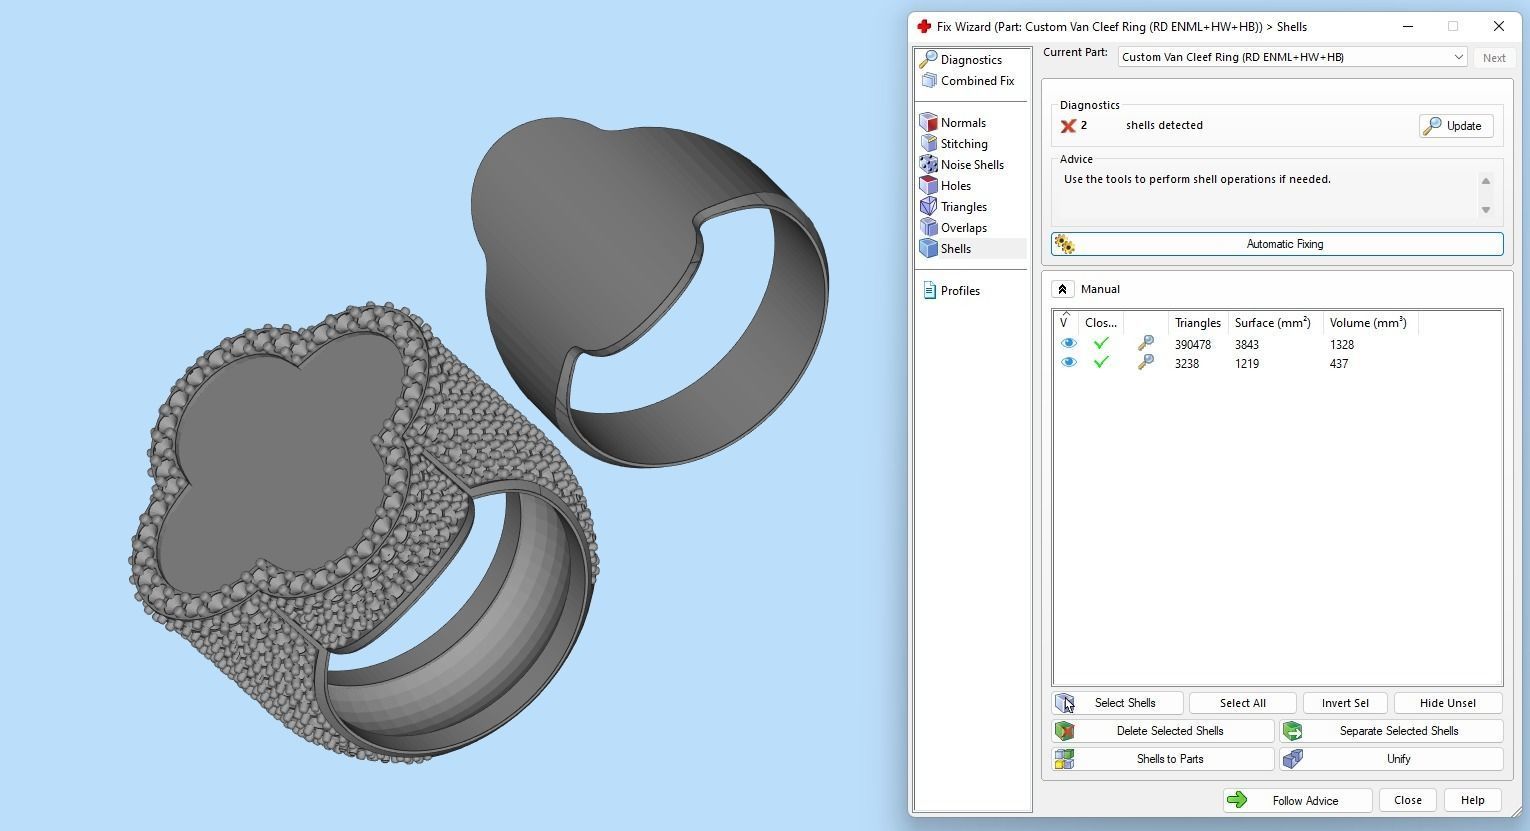
Task: Click Invert Sel button
Action: 1345,703
